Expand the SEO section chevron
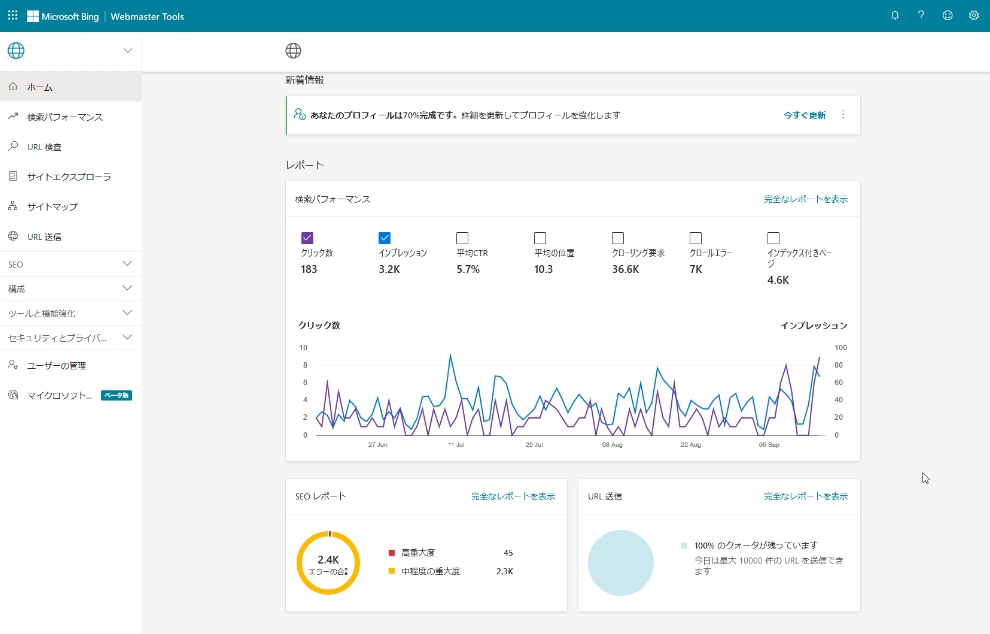 pyautogui.click(x=128, y=263)
